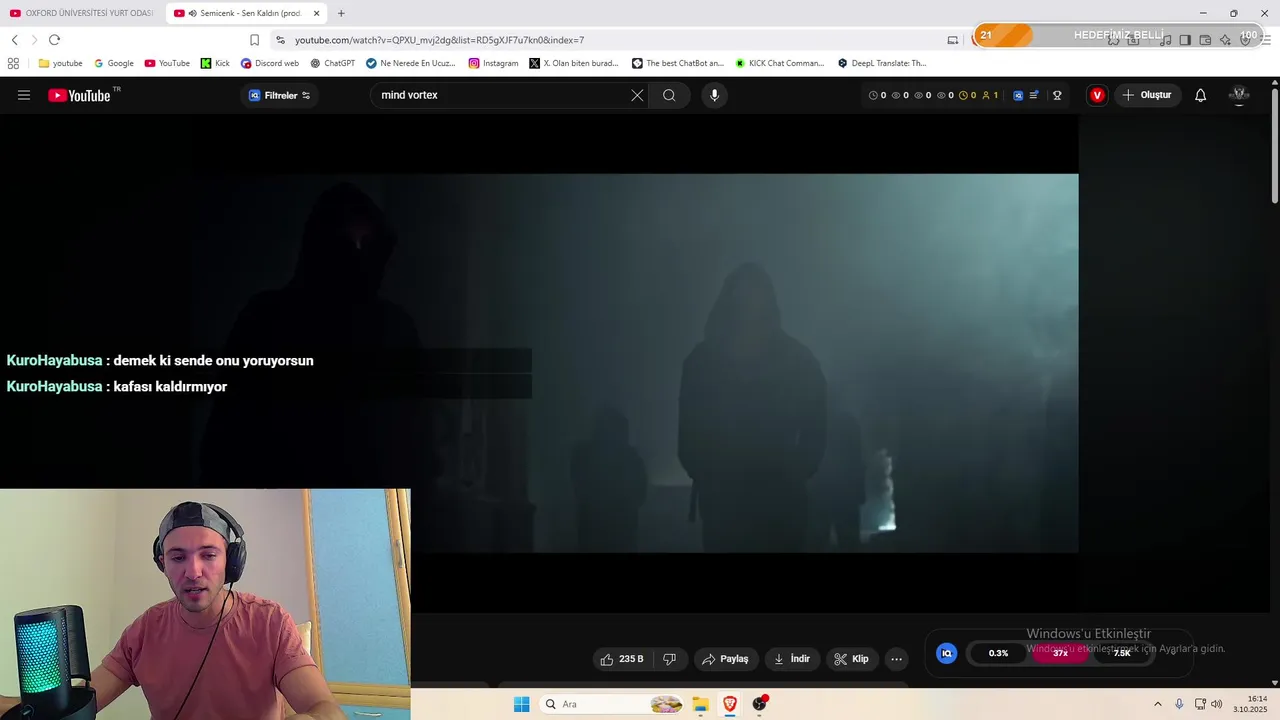Go to YouTube home via logo
Image resolution: width=1280 pixels, height=720 pixels.
click(x=79, y=95)
